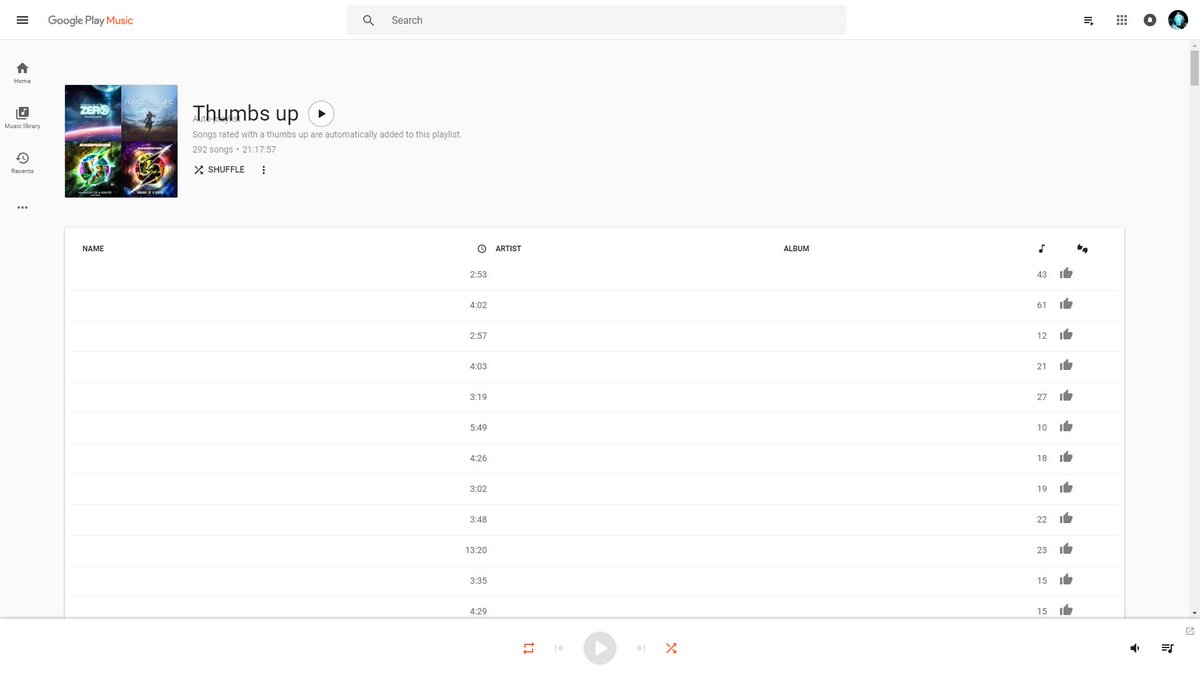Viewport: 1200px width, 675px height.
Task: Click the Google Play Music logo
Action: pyautogui.click(x=90, y=20)
